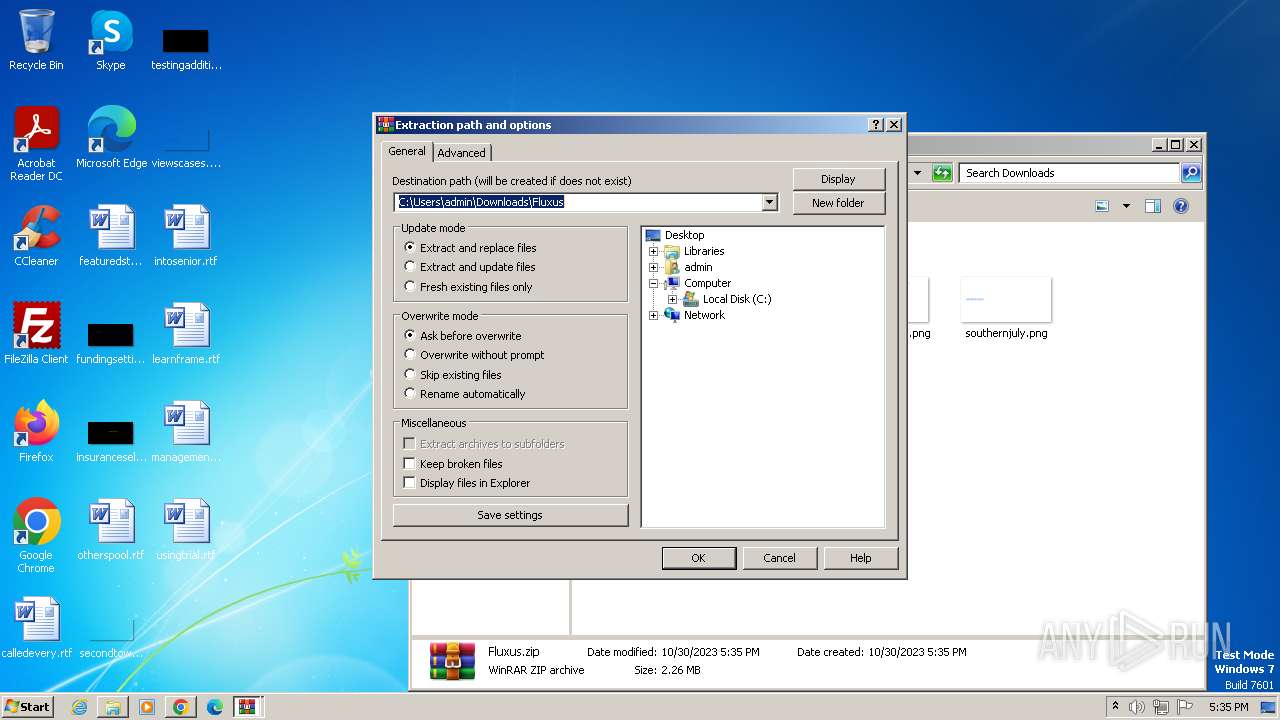Open managemen... rtf document icon
The width and height of the screenshot is (1280, 720).
coord(186,432)
